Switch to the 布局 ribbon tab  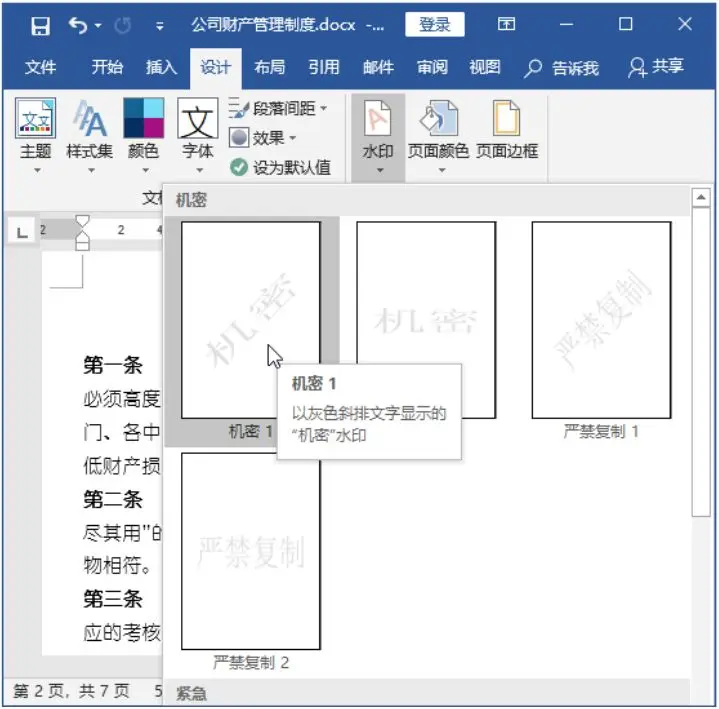(x=270, y=67)
